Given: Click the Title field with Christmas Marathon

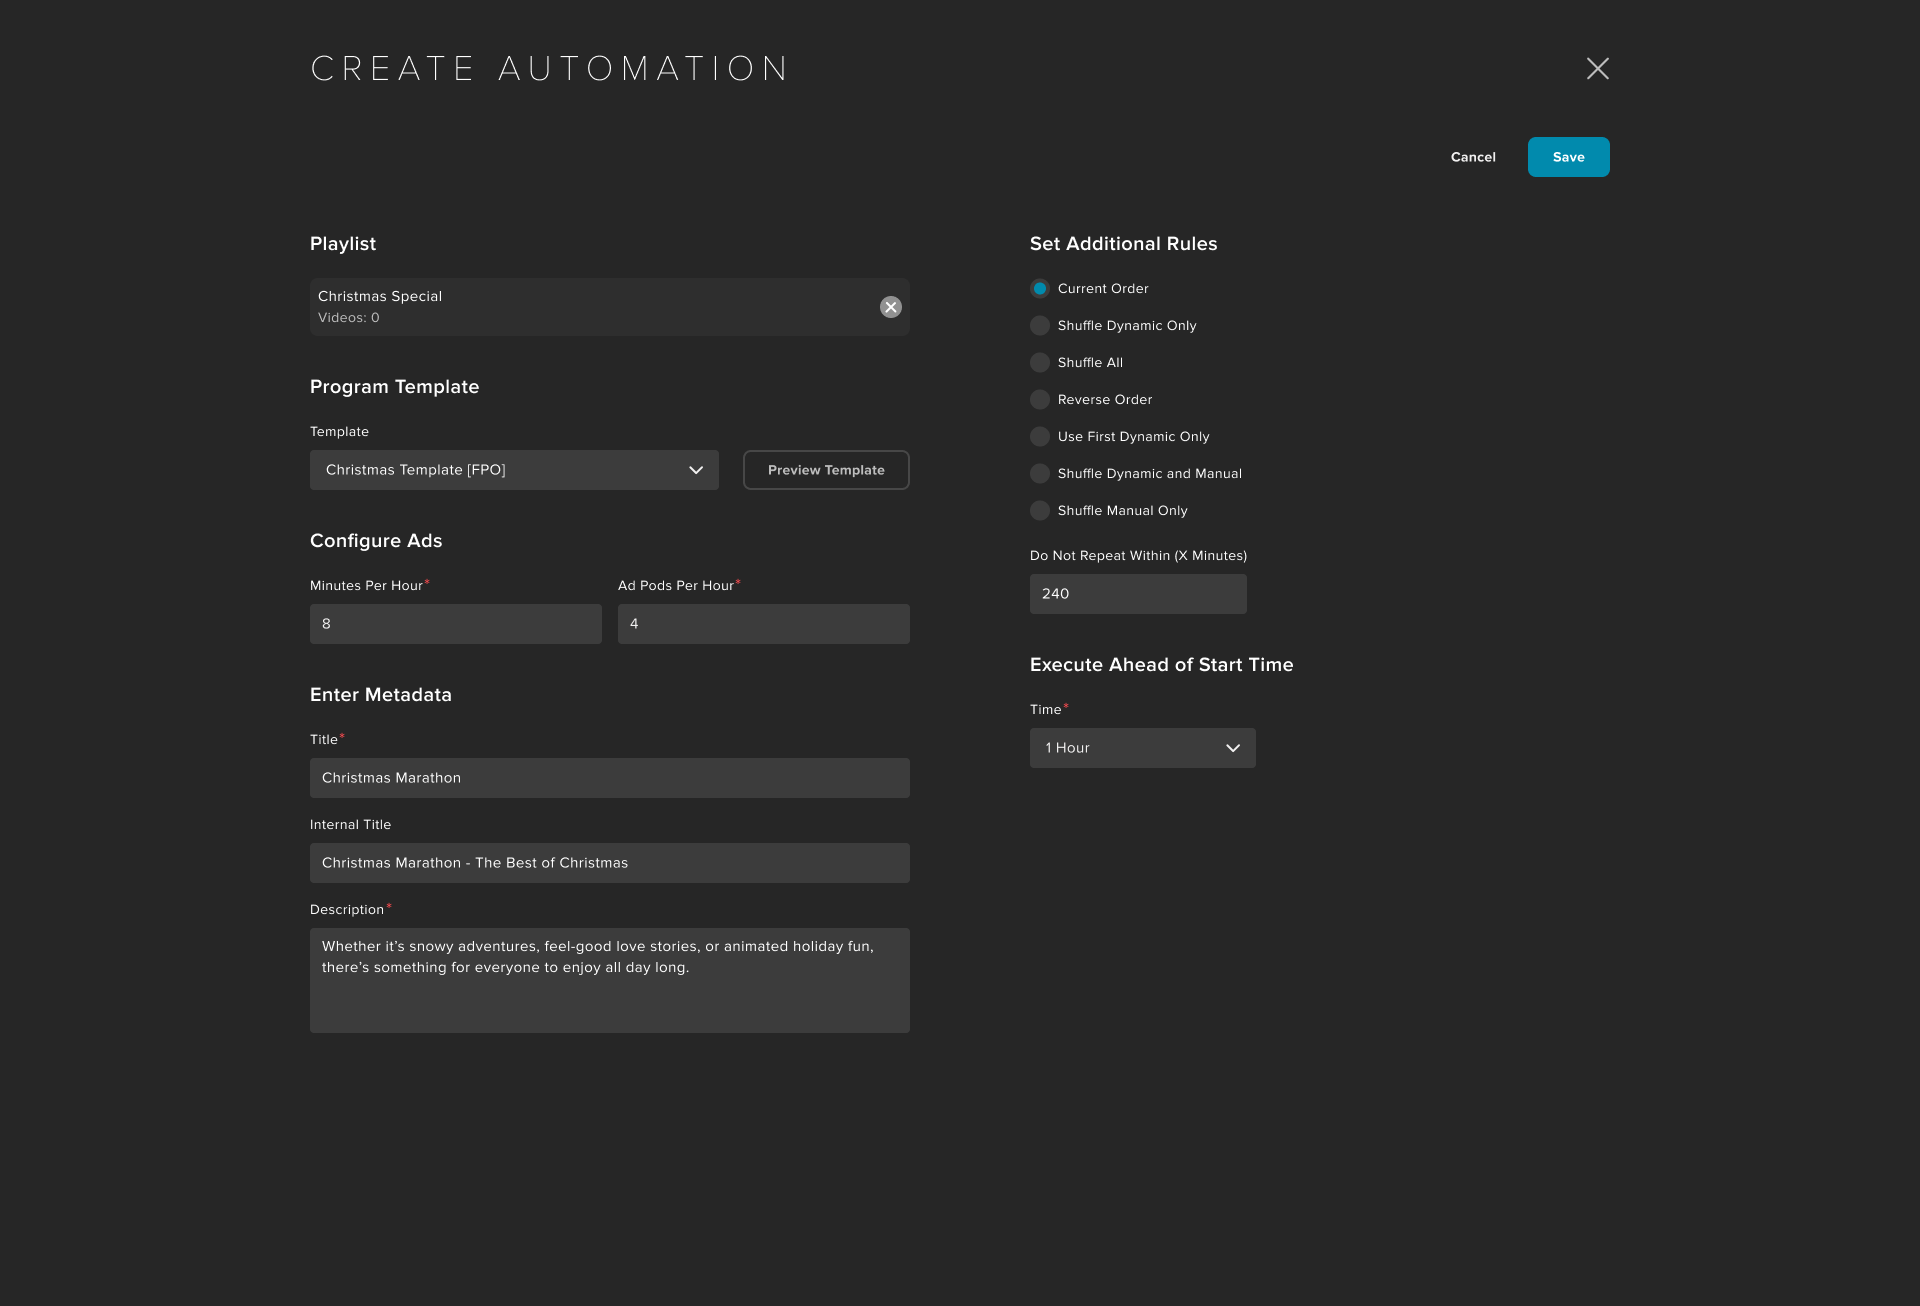Looking at the screenshot, I should [x=610, y=778].
